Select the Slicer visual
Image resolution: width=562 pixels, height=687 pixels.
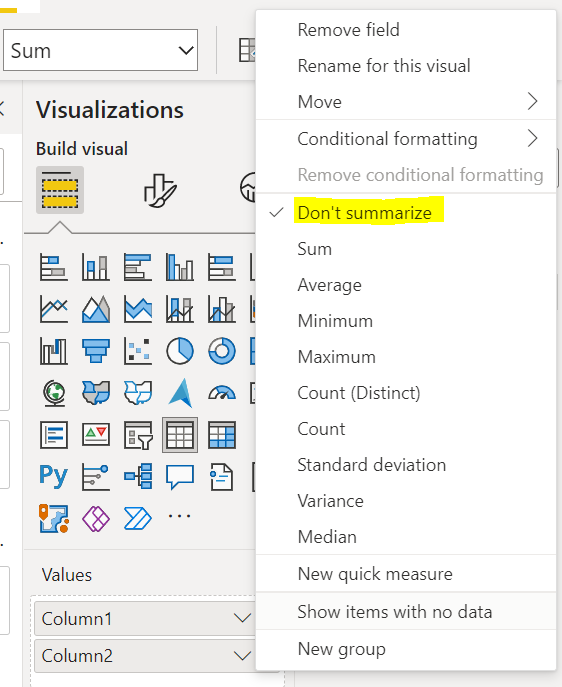138,435
